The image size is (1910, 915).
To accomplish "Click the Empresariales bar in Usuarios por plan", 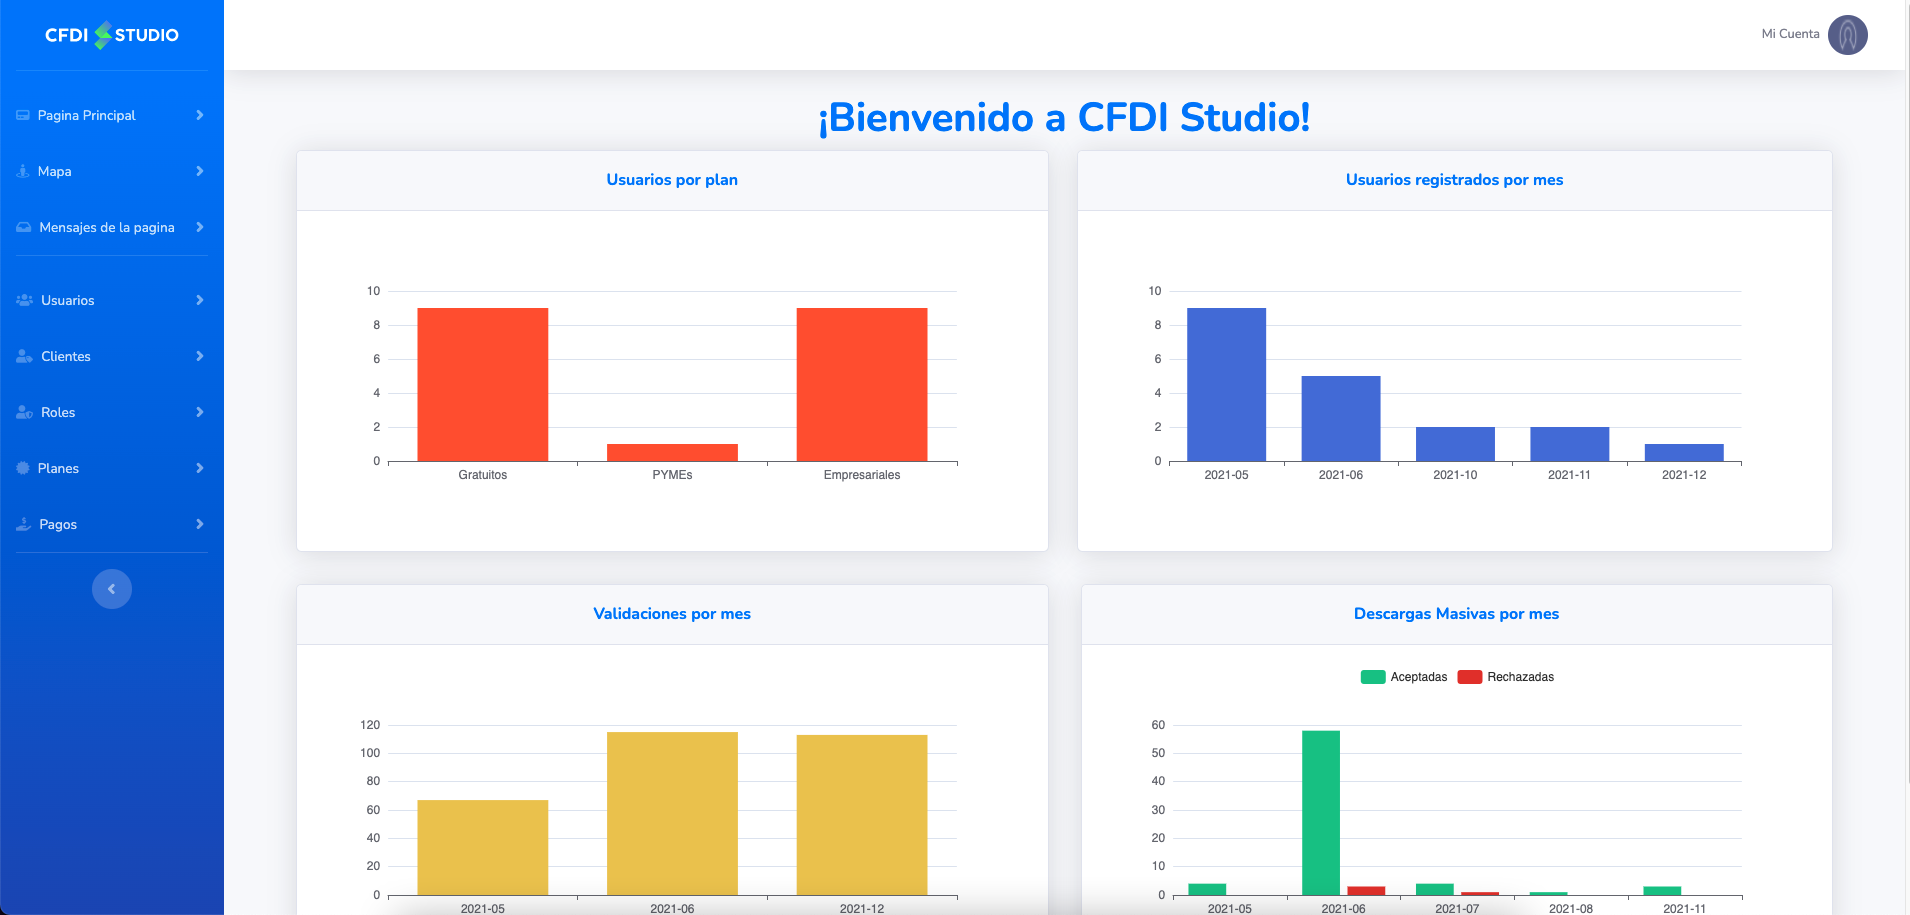I will tap(861, 385).
